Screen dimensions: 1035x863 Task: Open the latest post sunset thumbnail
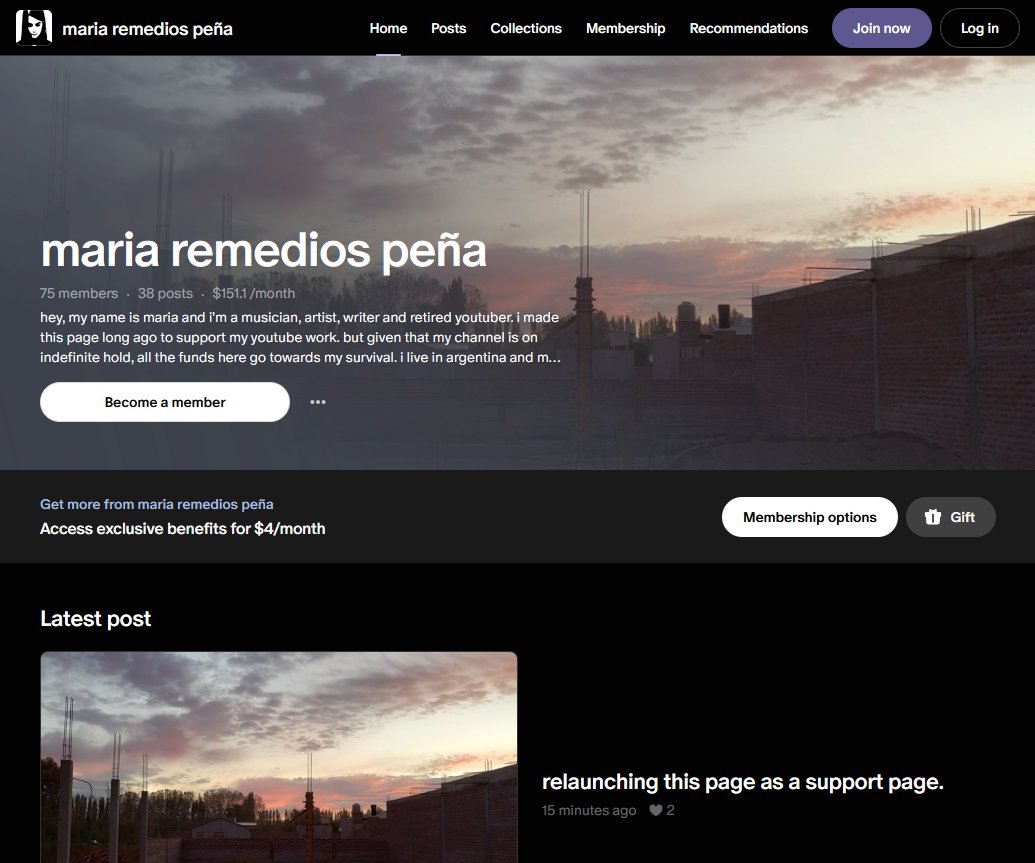coord(279,757)
